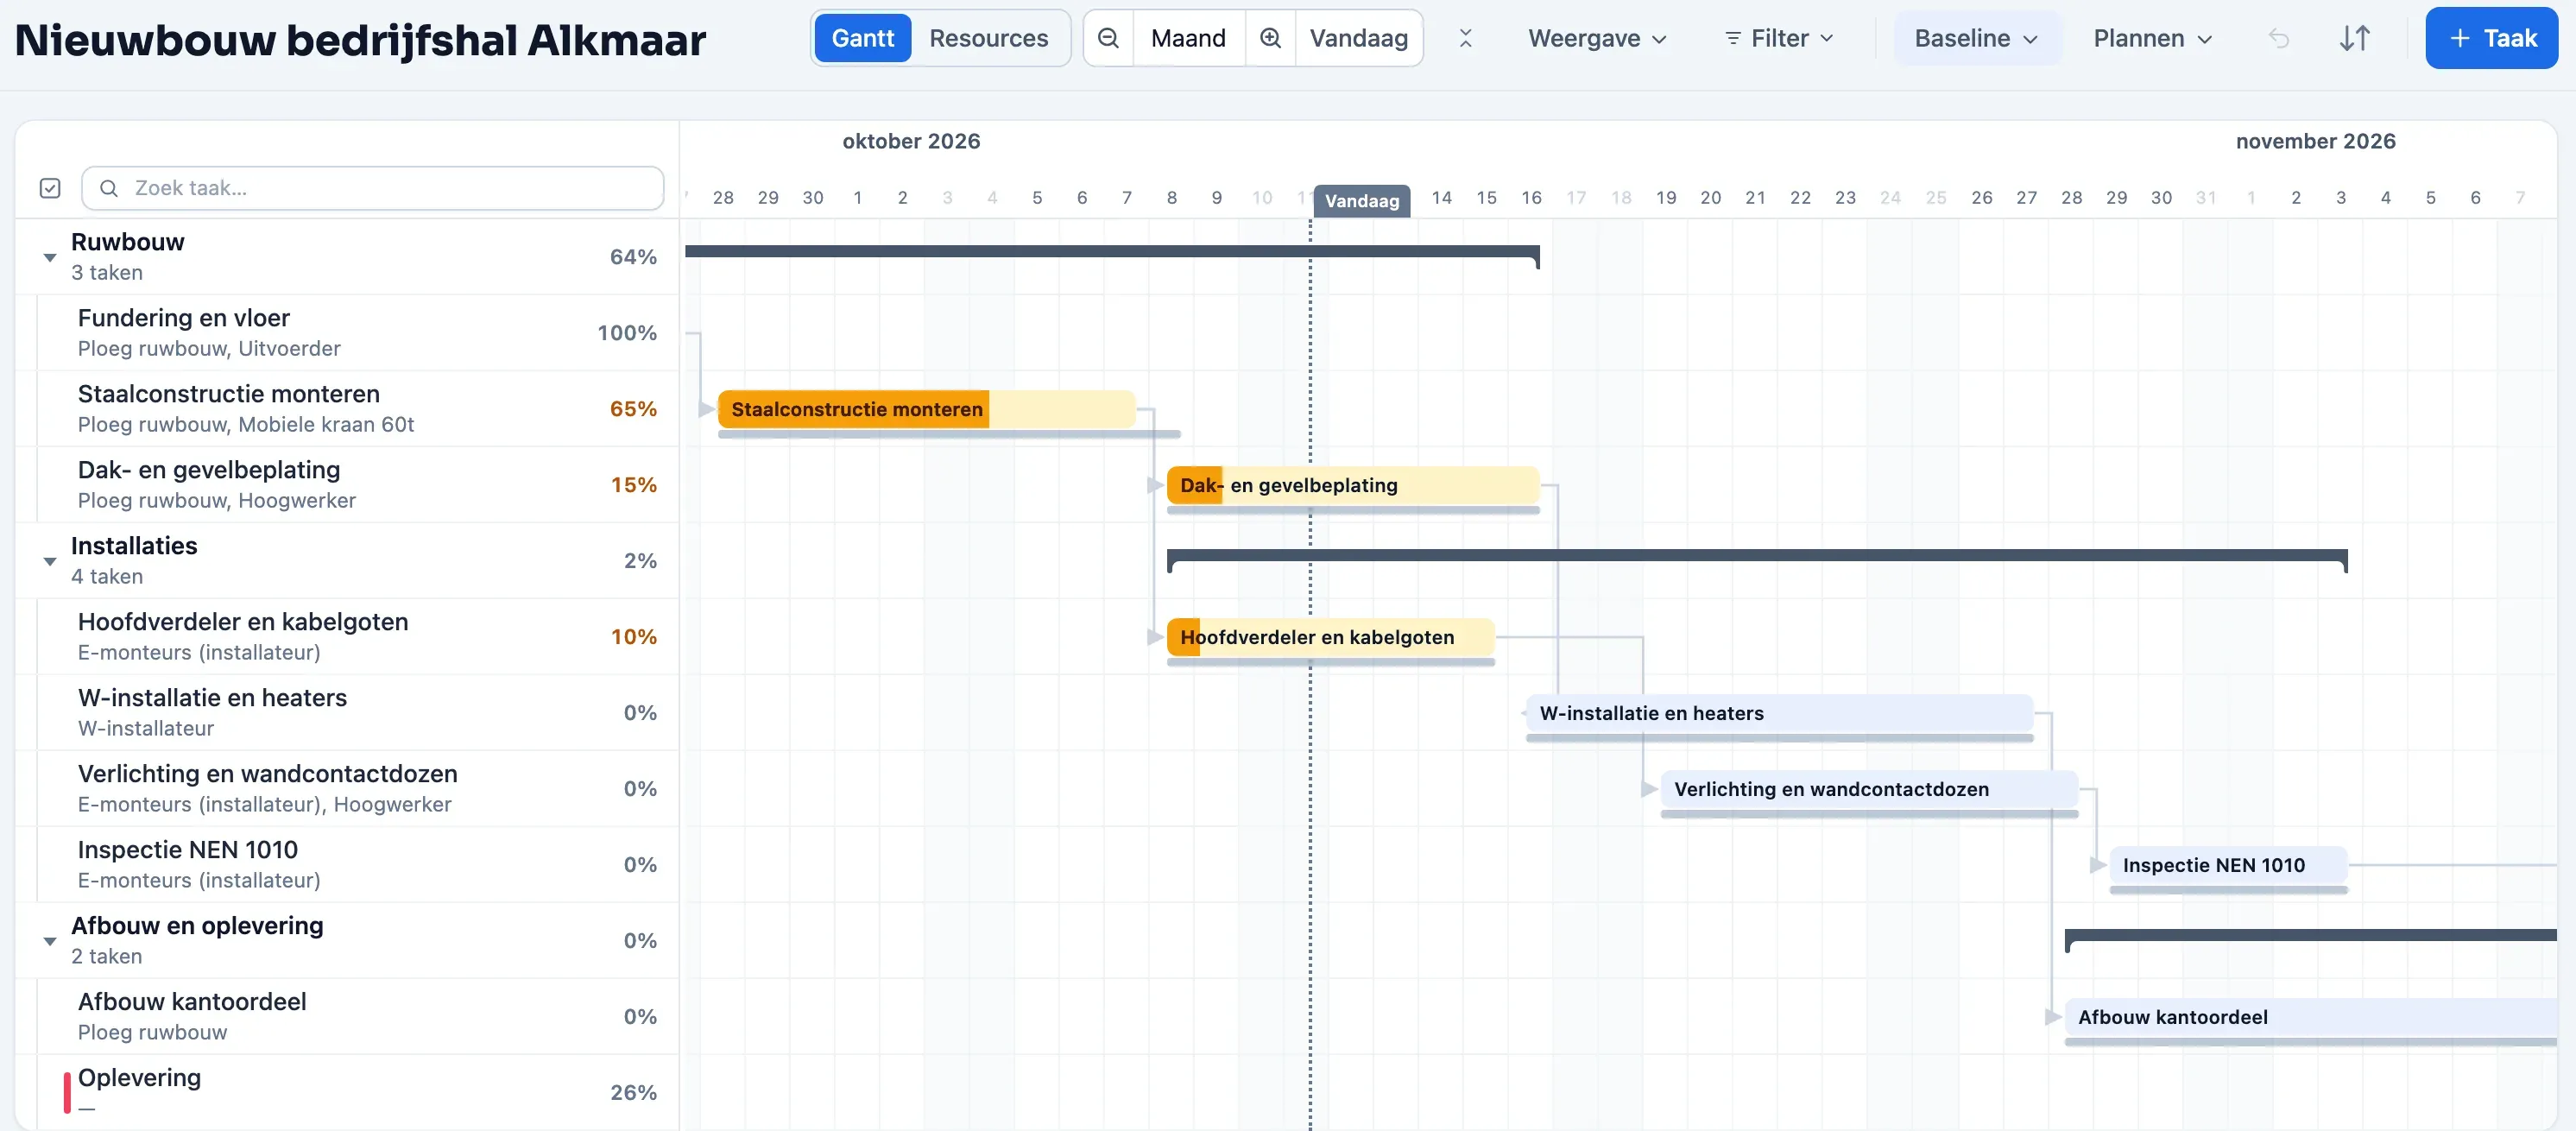Select the Inspectie NEN 1010 list row
This screenshot has height=1131, width=2576.
pyautogui.click(x=347, y=865)
